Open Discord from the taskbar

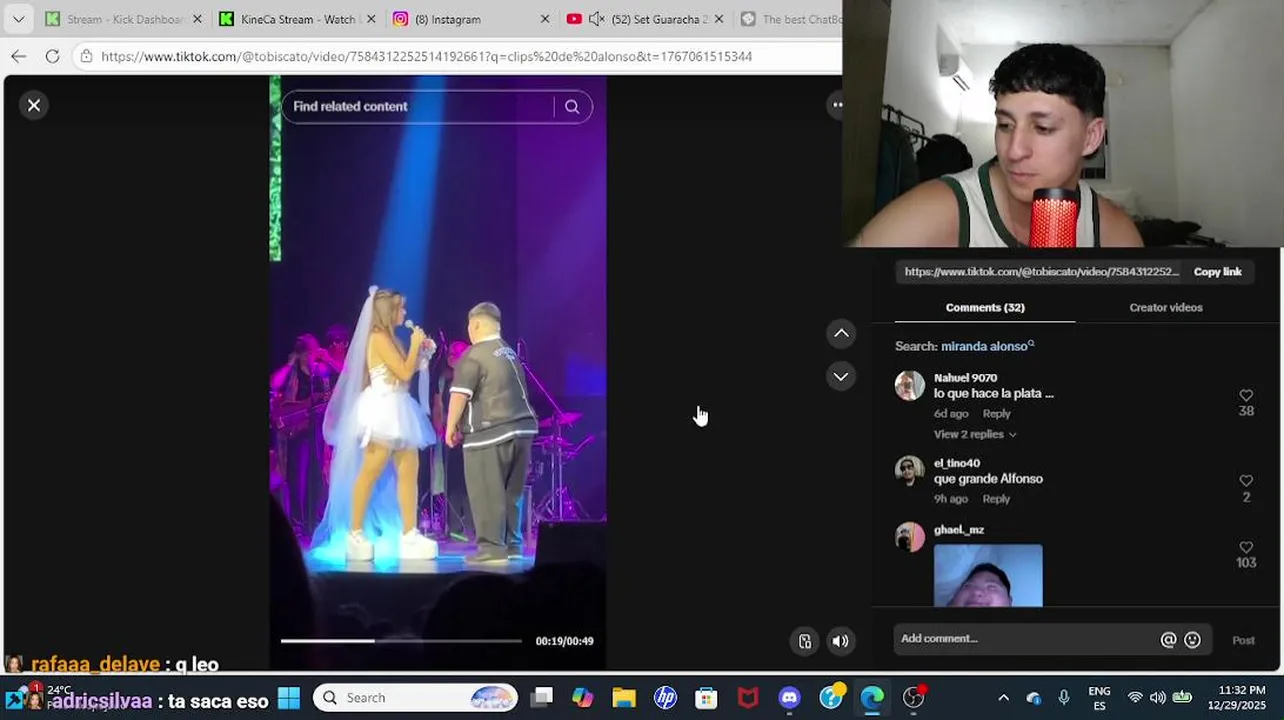point(789,698)
